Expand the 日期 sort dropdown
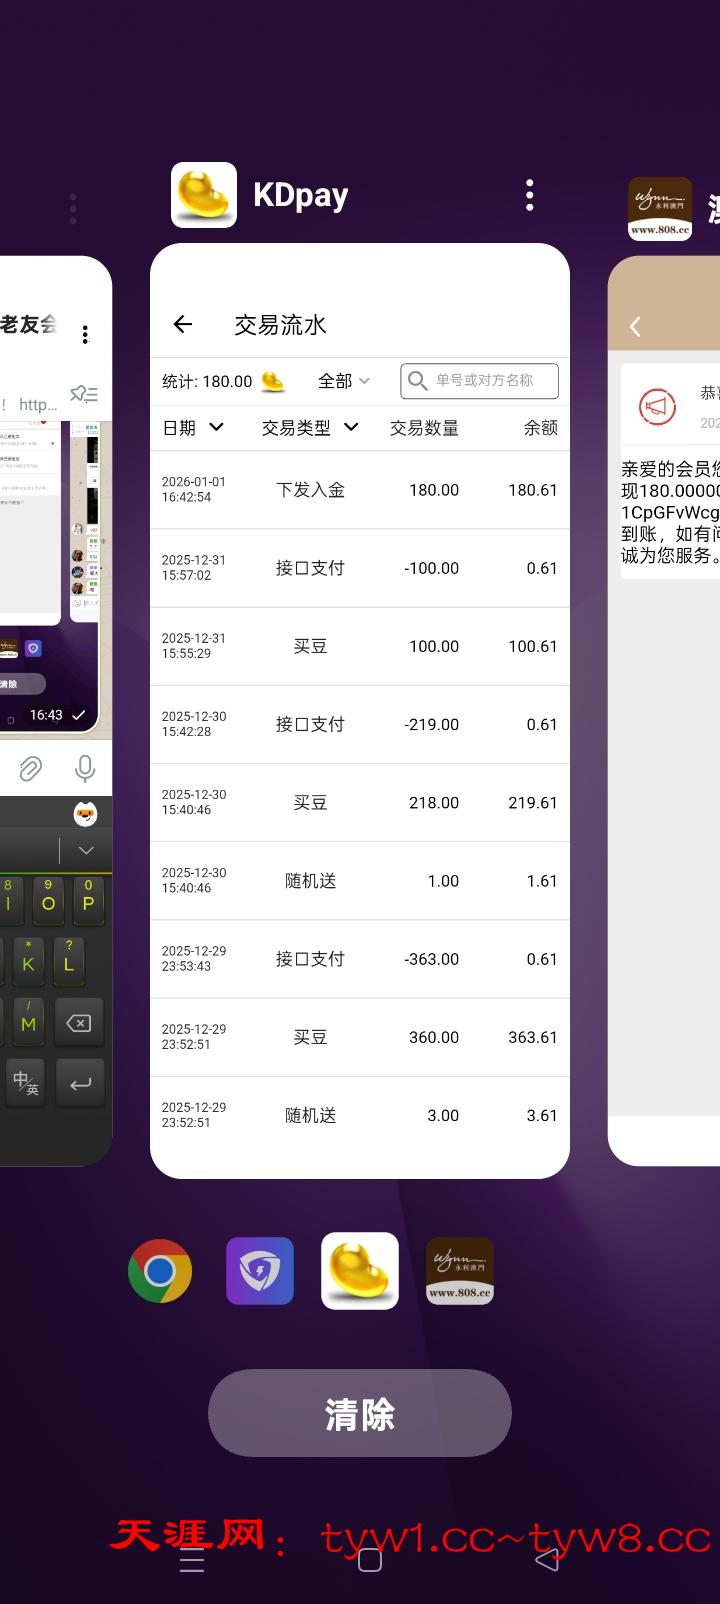This screenshot has width=720, height=1604. click(x=193, y=428)
